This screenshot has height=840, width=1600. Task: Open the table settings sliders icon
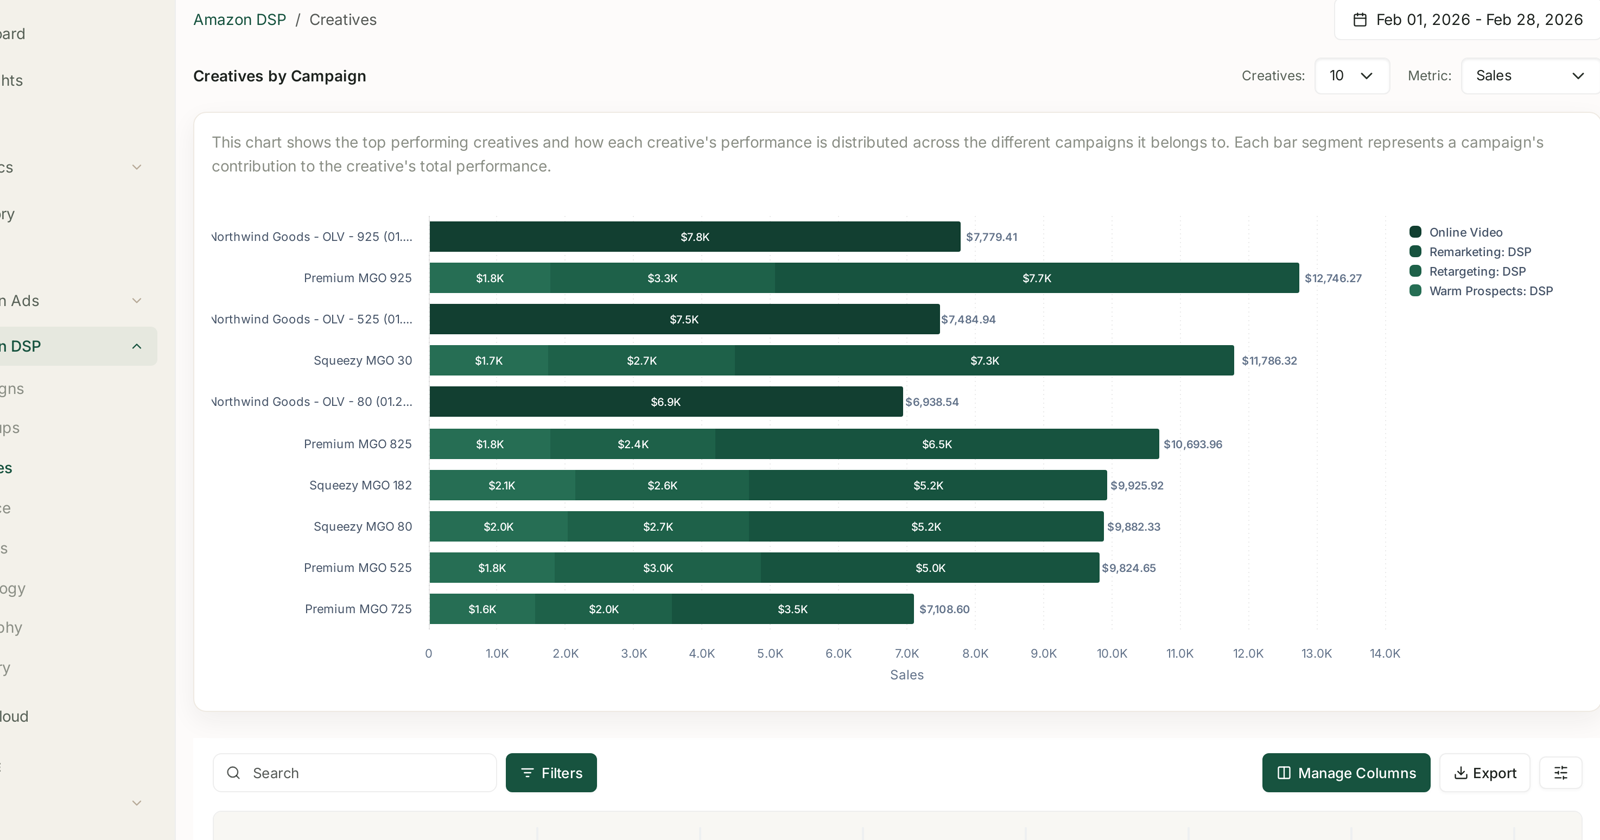pyautogui.click(x=1561, y=773)
